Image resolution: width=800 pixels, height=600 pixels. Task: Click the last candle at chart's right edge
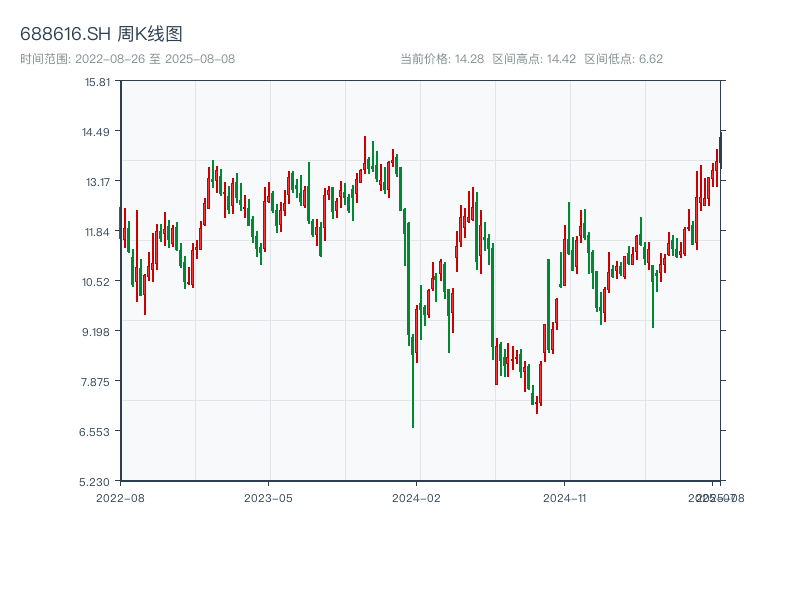click(x=720, y=150)
